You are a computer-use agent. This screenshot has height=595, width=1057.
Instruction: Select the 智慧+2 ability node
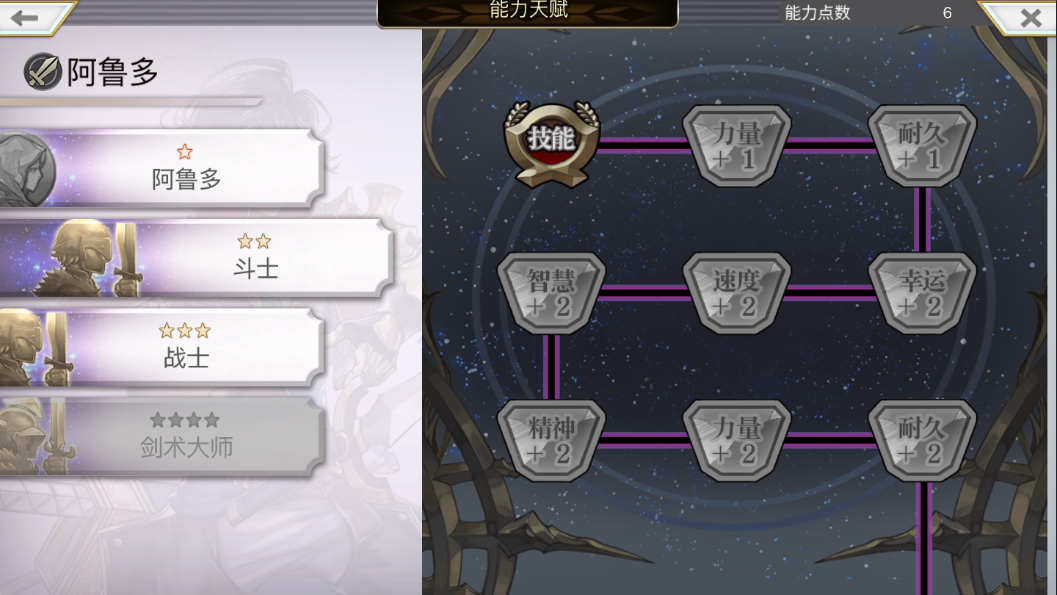pyautogui.click(x=551, y=293)
